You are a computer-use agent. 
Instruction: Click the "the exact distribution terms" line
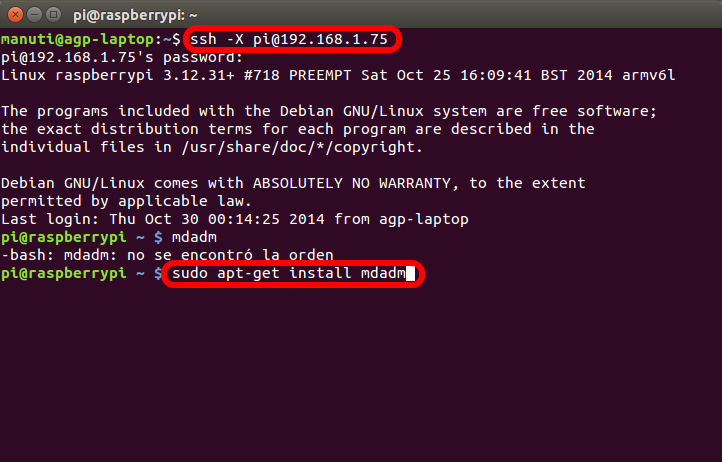(x=297, y=129)
